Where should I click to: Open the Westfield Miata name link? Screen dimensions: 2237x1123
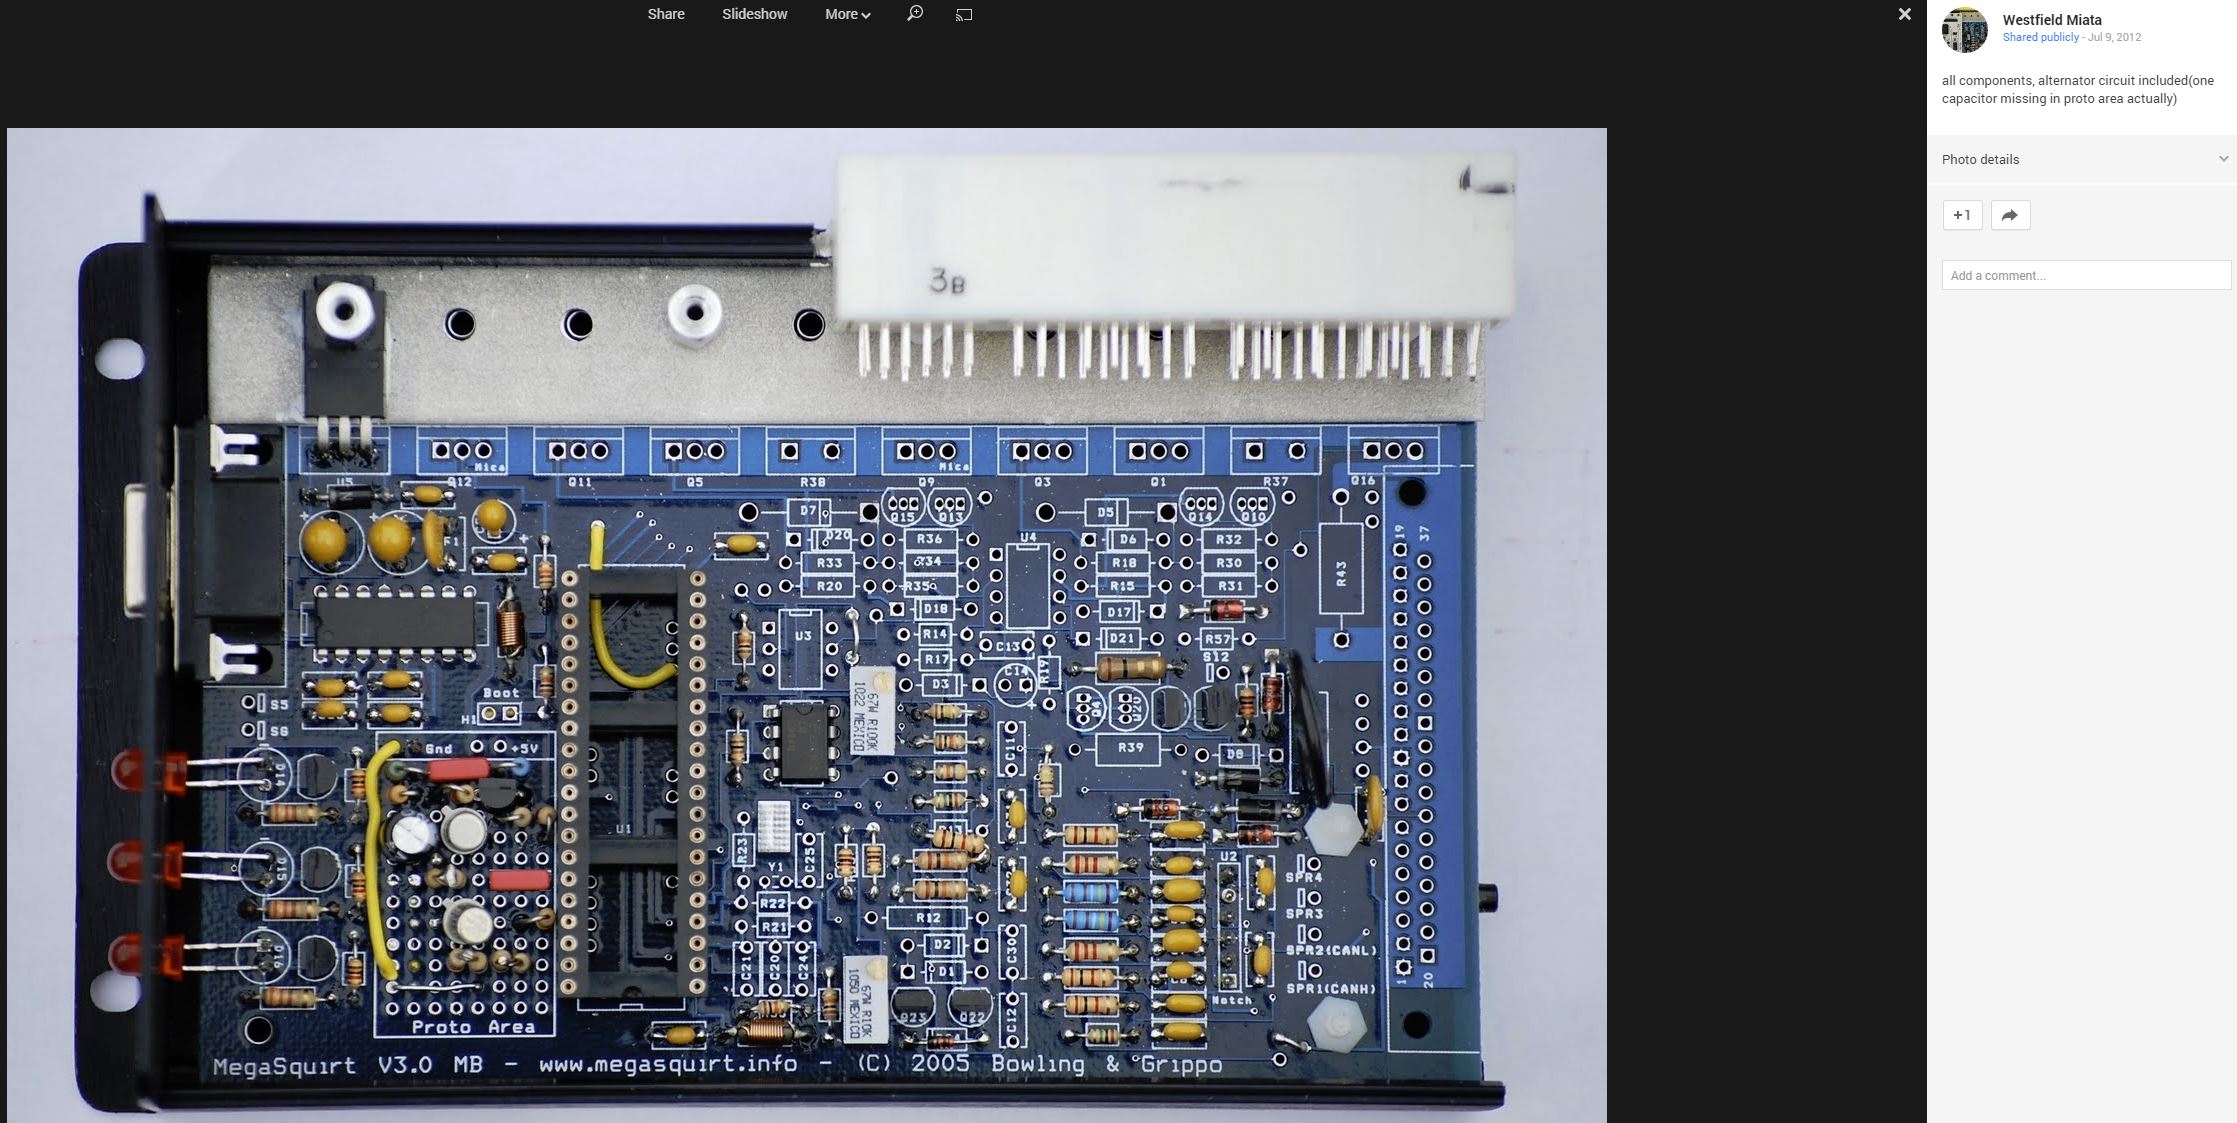[2051, 20]
